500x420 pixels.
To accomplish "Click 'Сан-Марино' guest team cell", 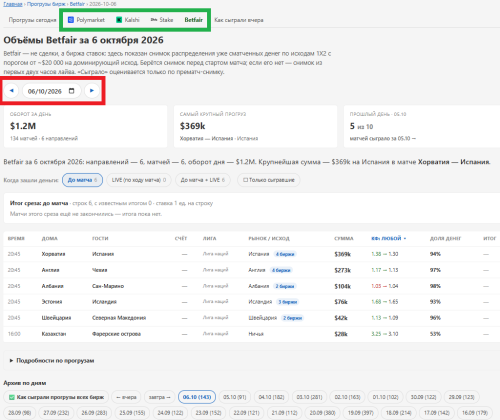I will (108, 286).
